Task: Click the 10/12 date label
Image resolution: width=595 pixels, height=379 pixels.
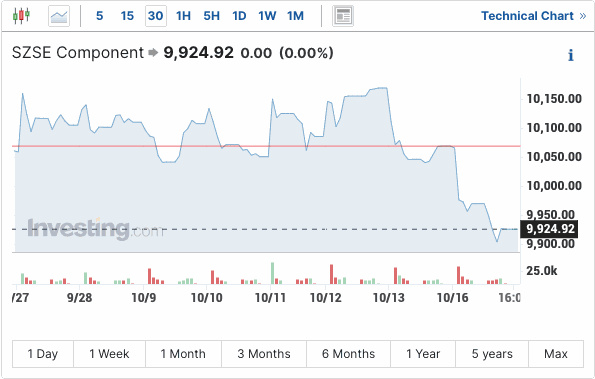Action: (x=326, y=298)
